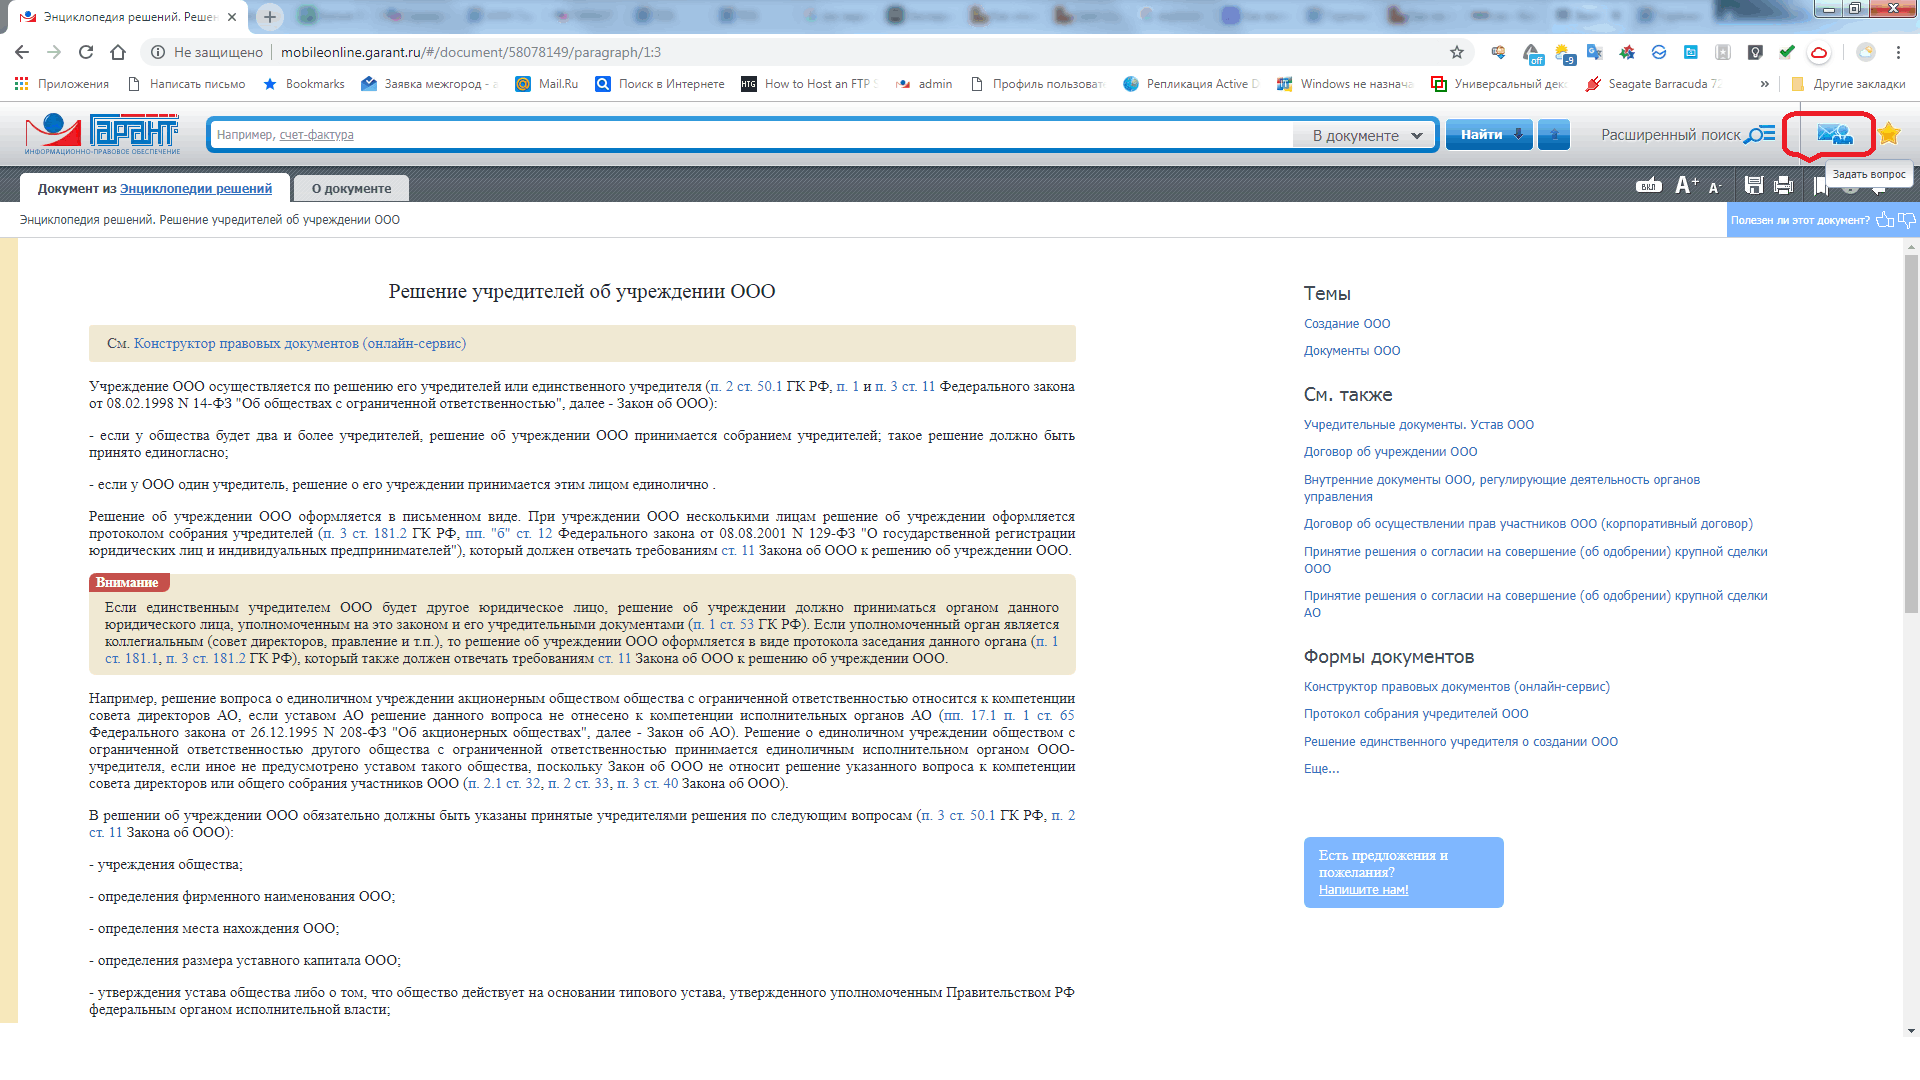Expand hidden bookmarks chevron
Screen dimensions: 1920x1080
pos(1765,84)
